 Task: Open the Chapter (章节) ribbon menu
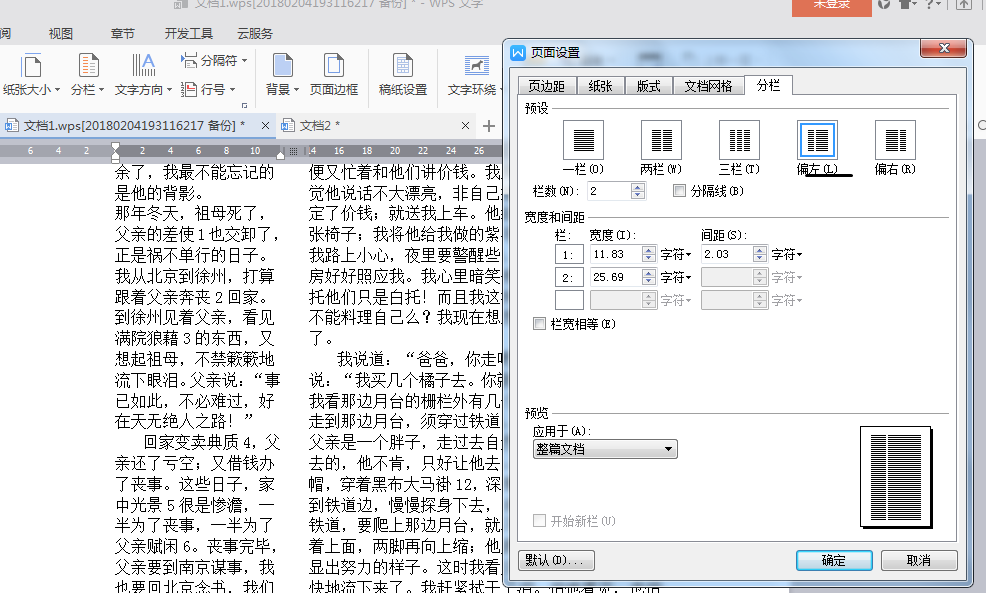123,33
